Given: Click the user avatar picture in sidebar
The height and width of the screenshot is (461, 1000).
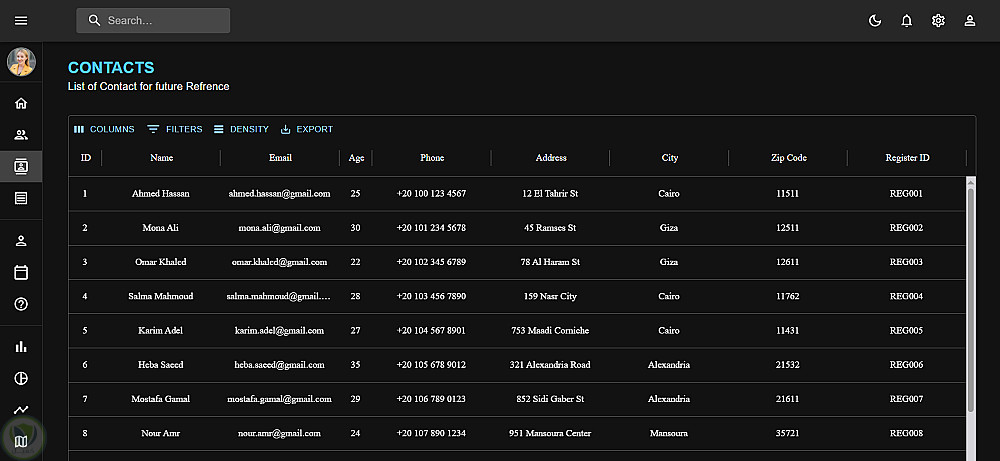Looking at the screenshot, I should (x=21, y=62).
